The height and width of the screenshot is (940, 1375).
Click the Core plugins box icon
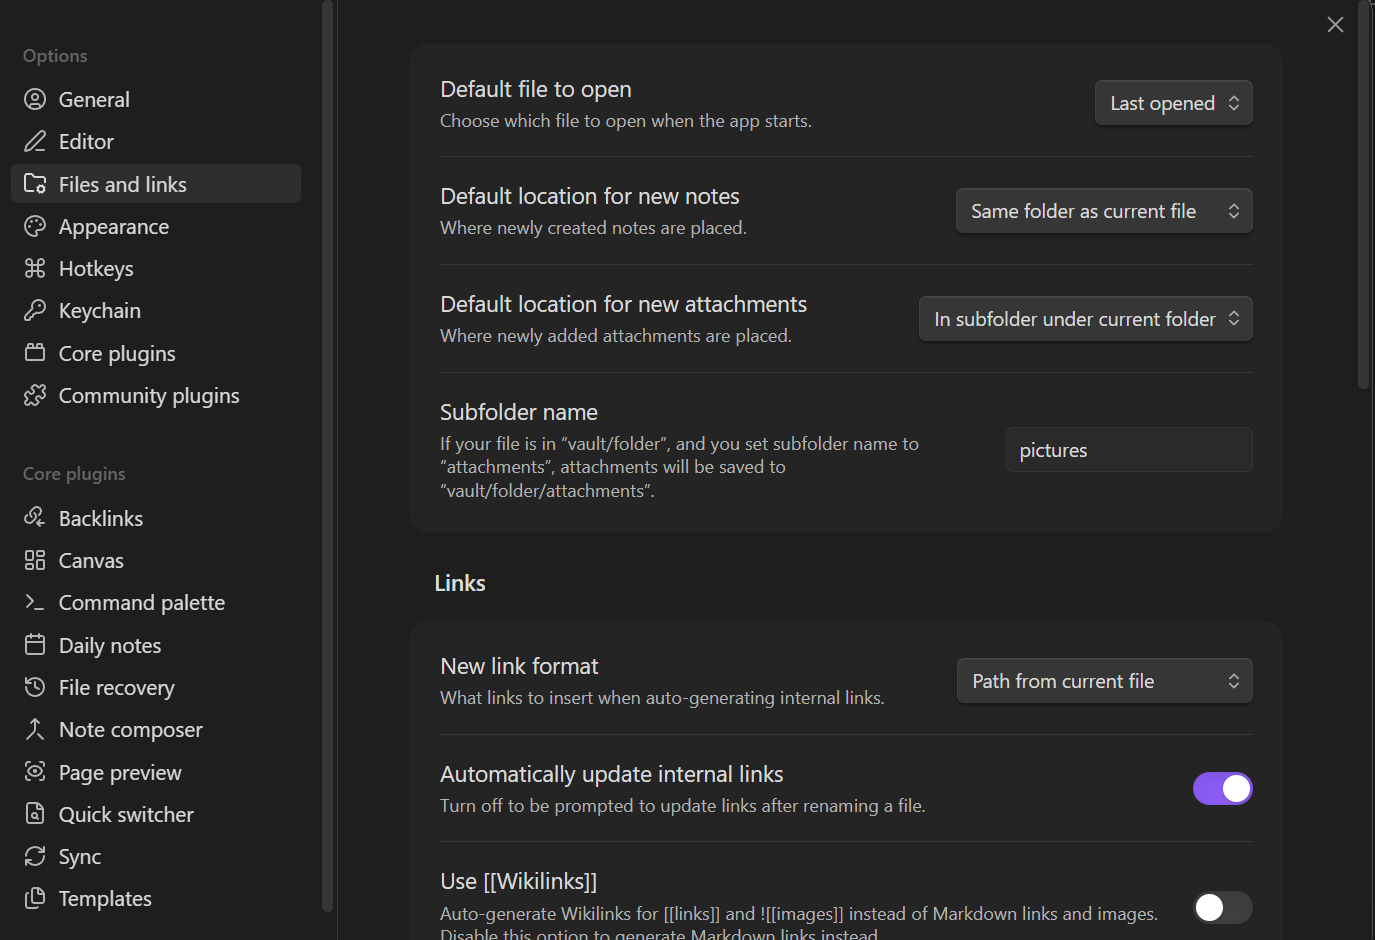coord(35,353)
